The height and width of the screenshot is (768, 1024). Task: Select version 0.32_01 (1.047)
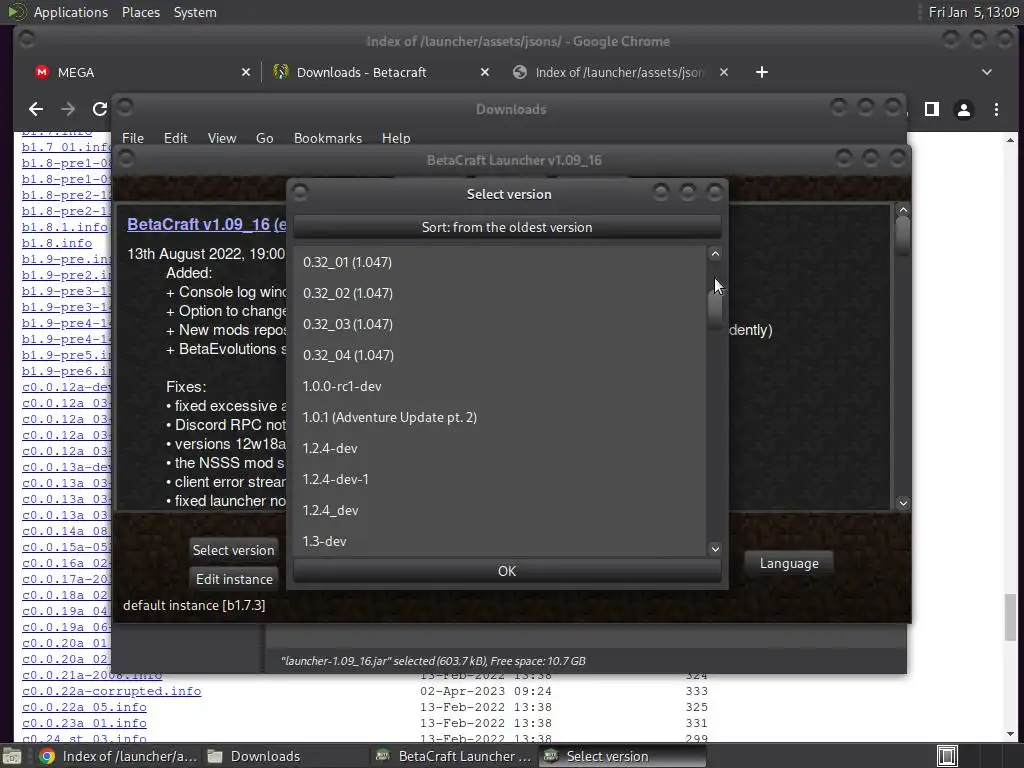pyautogui.click(x=500, y=262)
